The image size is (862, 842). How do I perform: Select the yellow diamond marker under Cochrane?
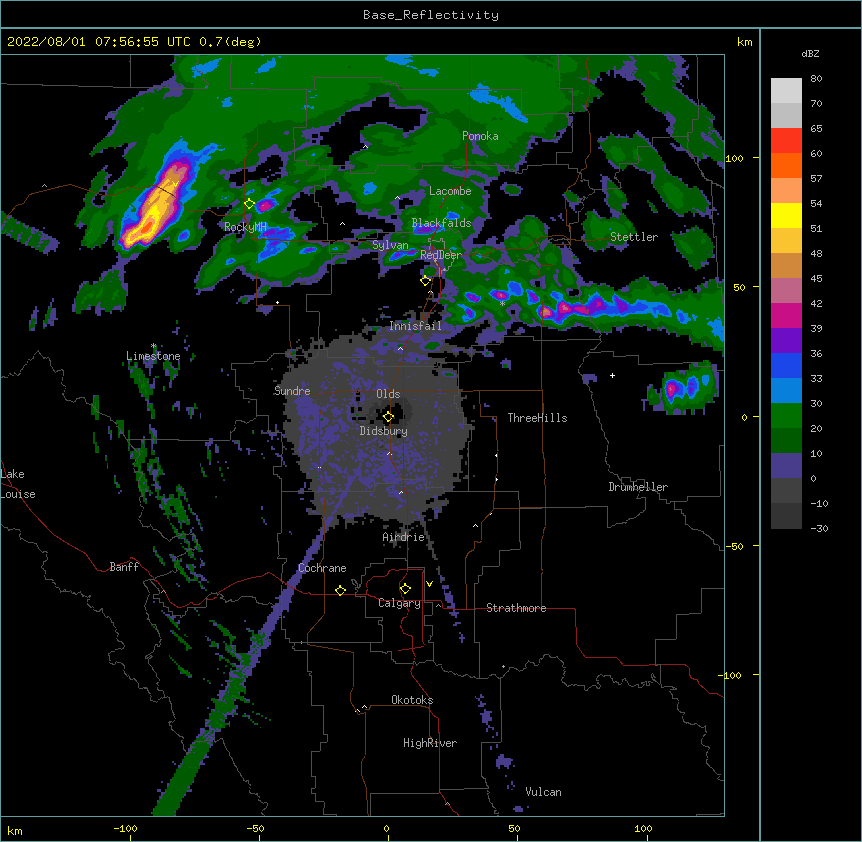click(x=340, y=590)
